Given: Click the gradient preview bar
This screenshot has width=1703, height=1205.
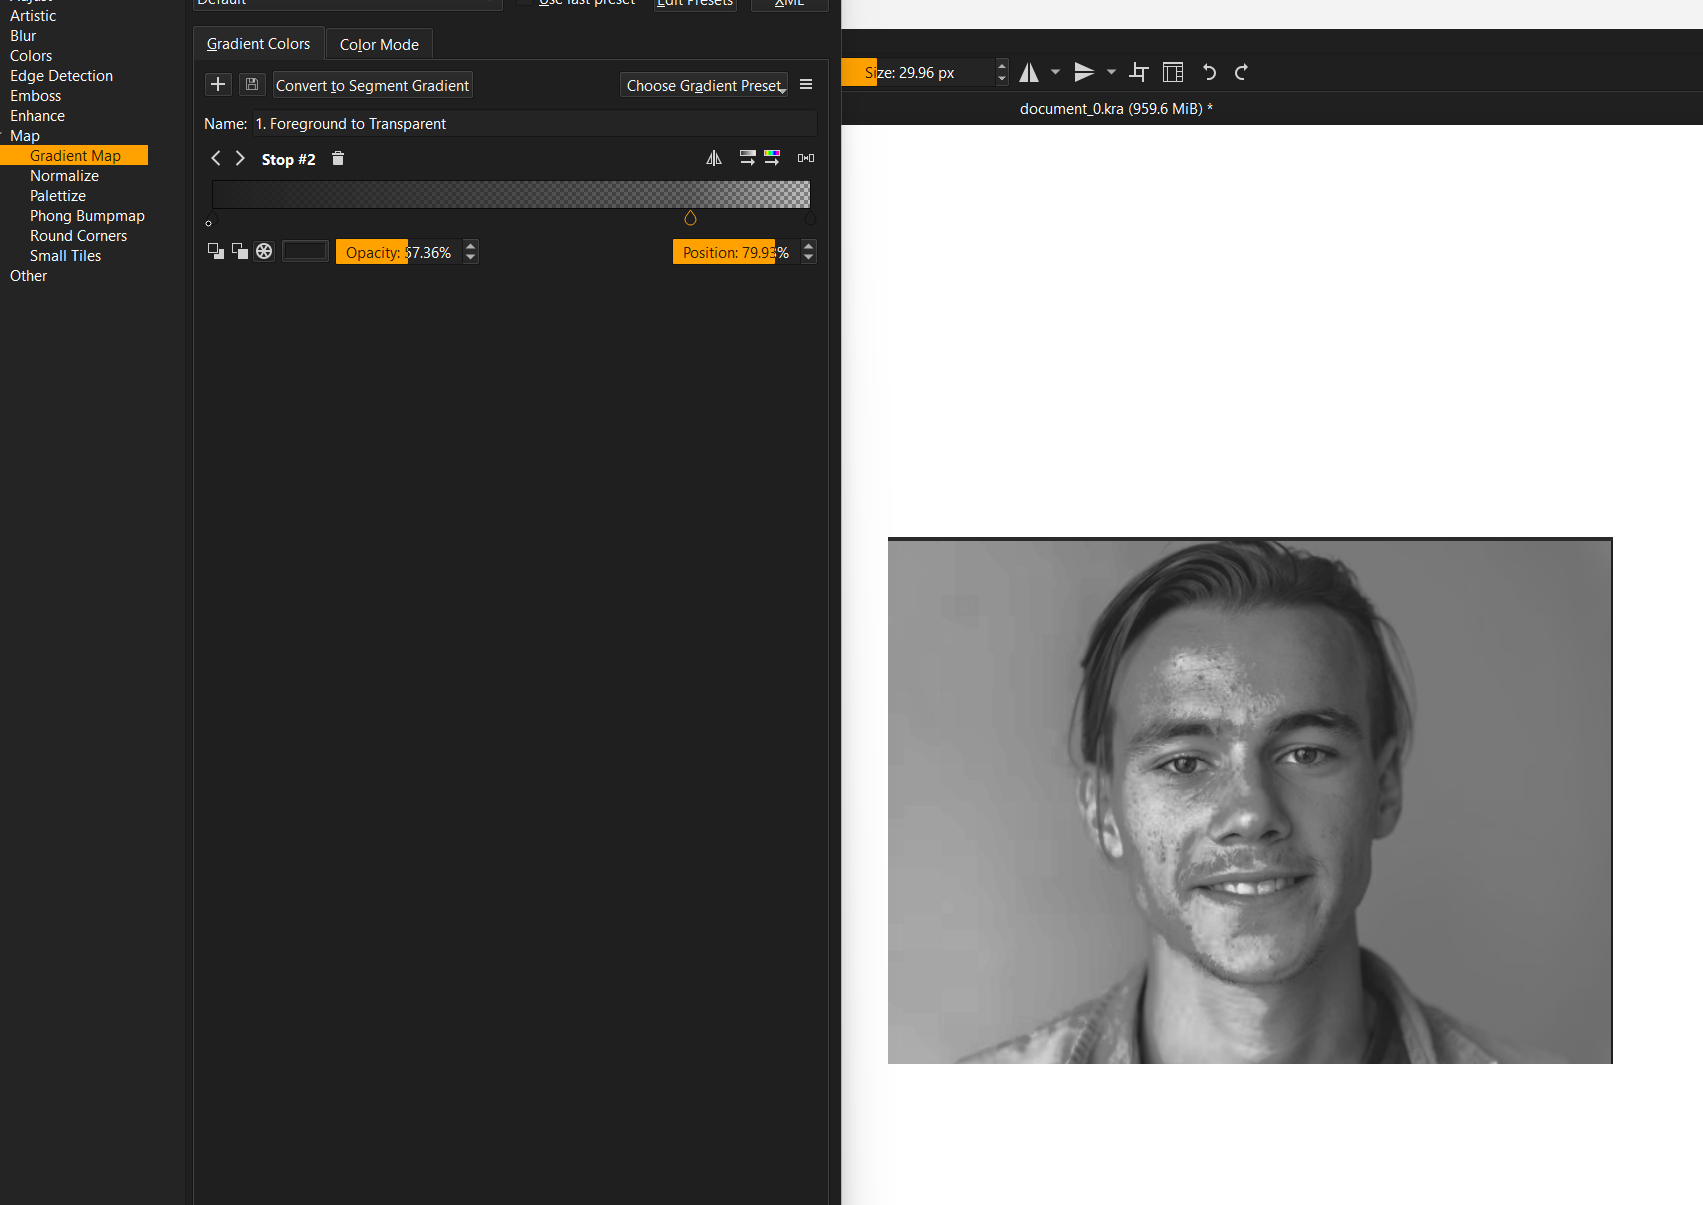Looking at the screenshot, I should (511, 194).
